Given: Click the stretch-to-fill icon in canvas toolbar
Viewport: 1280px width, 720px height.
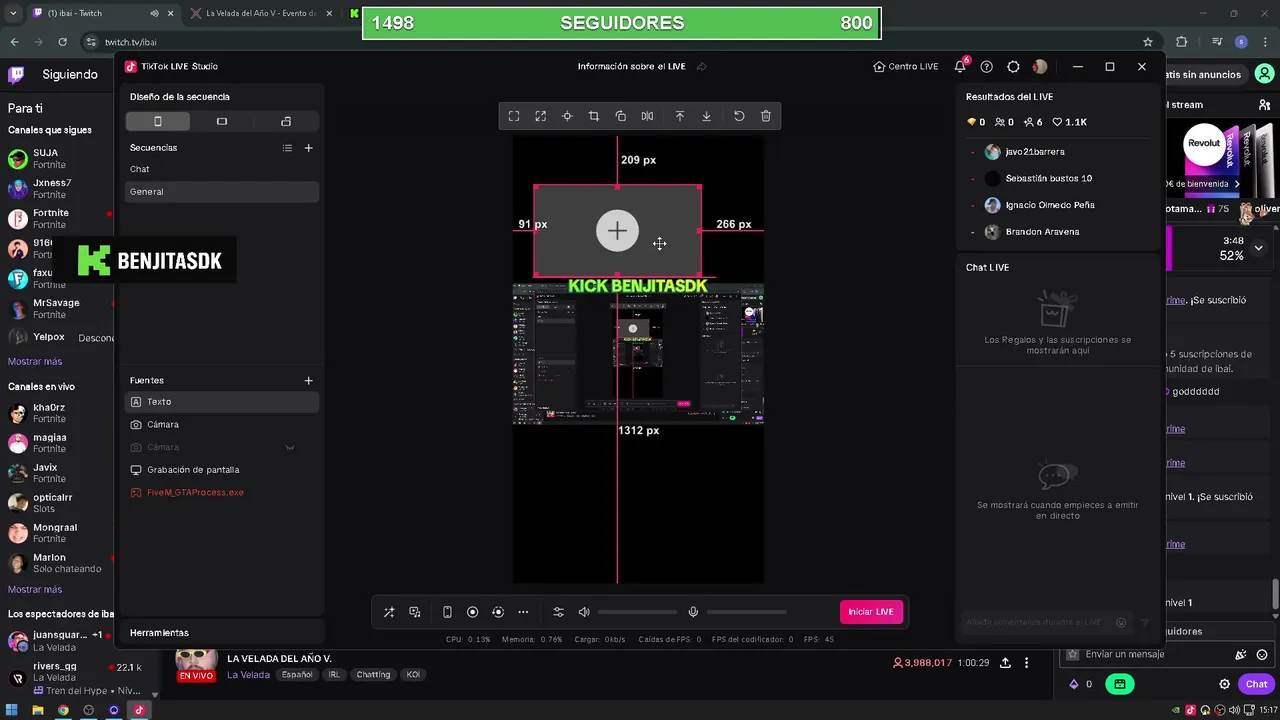Looking at the screenshot, I should coord(541,116).
